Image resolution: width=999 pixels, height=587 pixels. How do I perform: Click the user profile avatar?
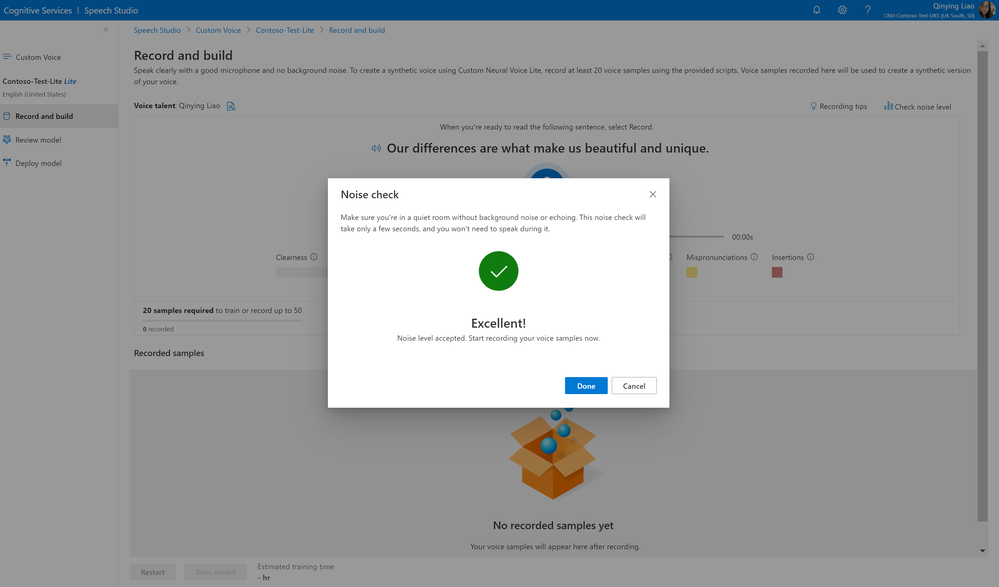pos(986,10)
